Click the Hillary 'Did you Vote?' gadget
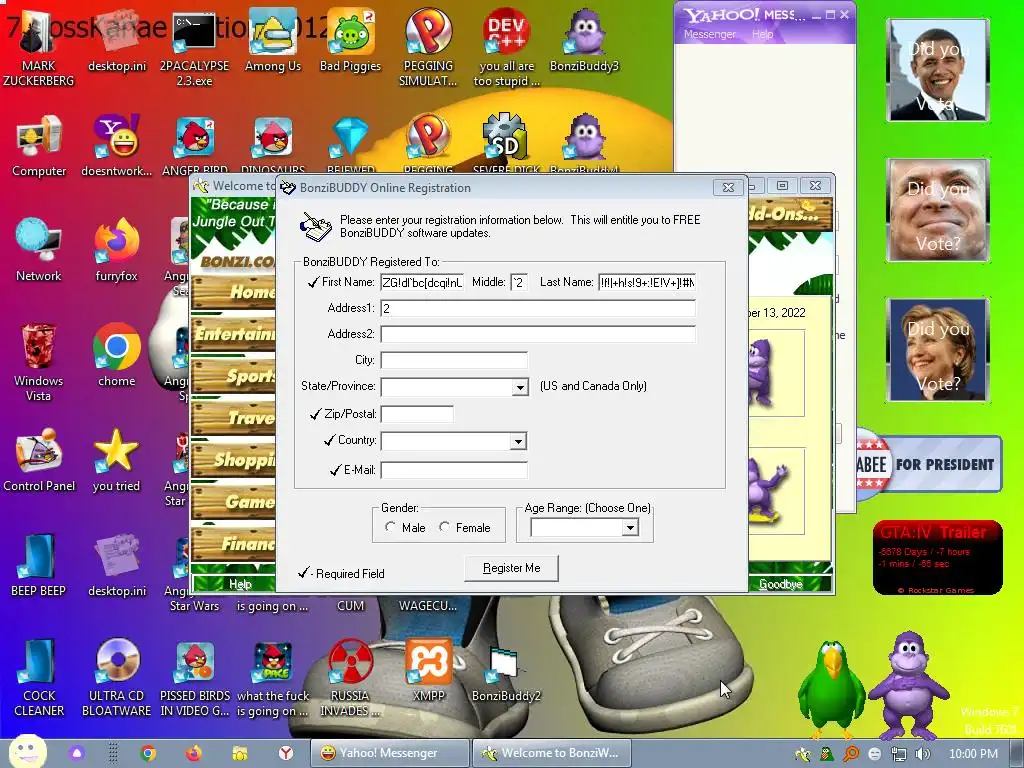 click(x=937, y=349)
